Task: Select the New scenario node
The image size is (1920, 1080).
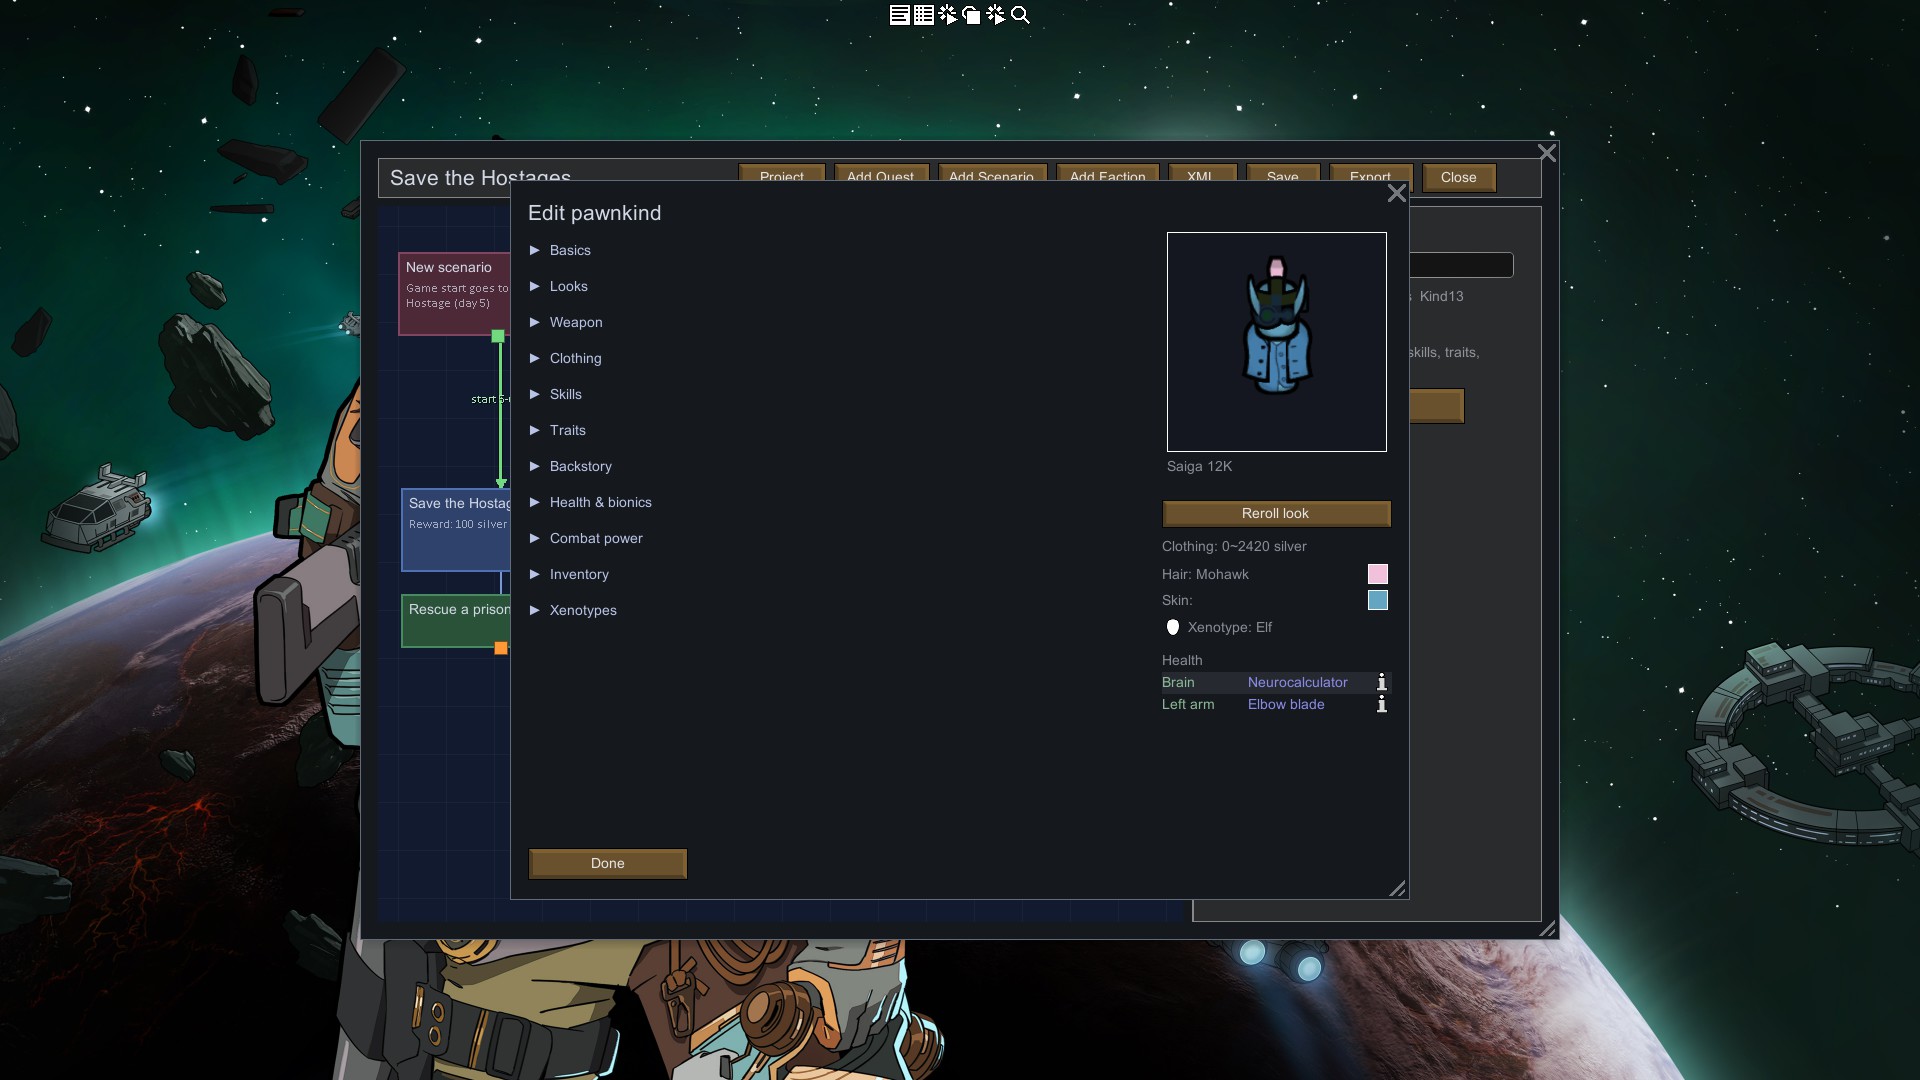Action: [455, 294]
